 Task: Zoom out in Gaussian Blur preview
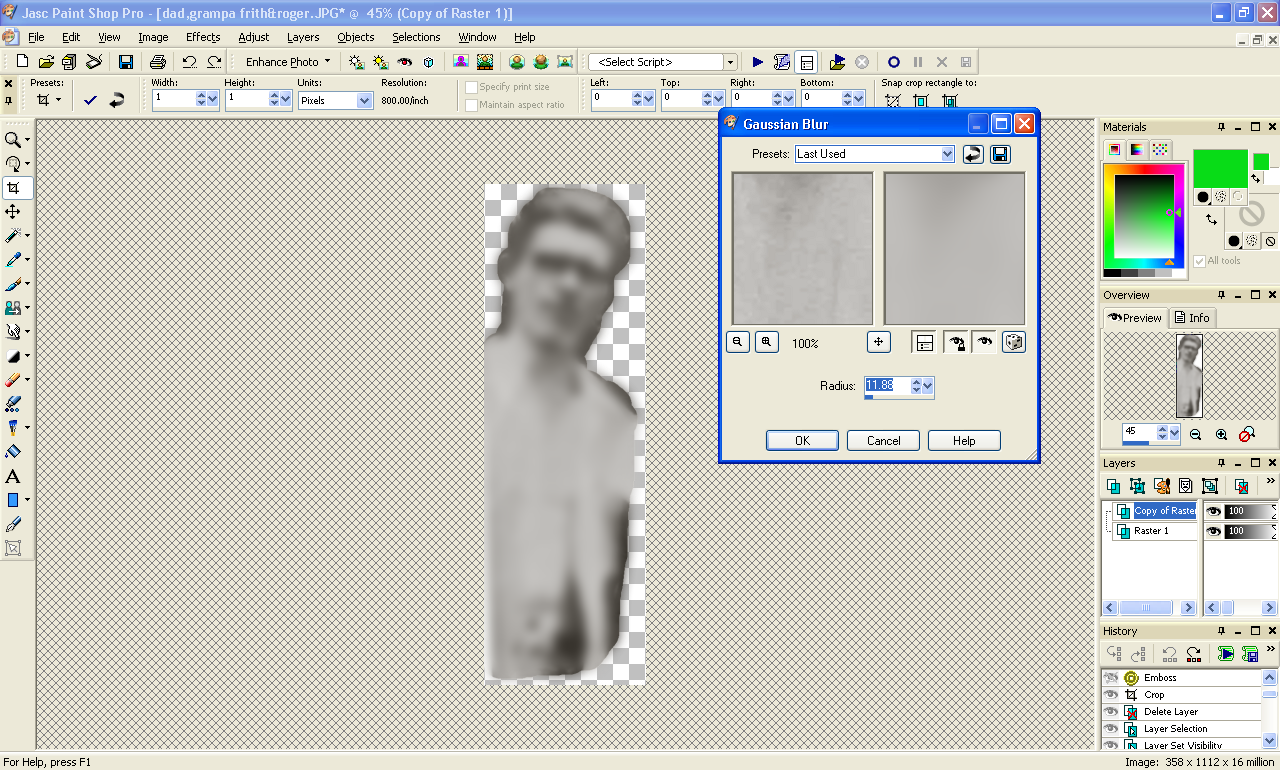[x=738, y=342]
